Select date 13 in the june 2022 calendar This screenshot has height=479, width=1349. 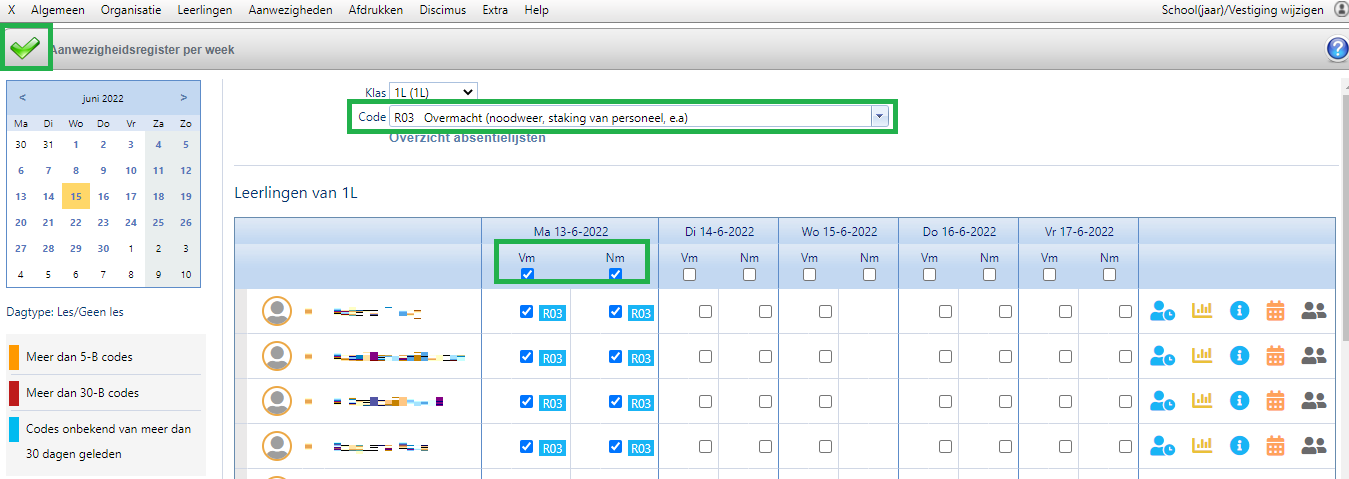21,196
